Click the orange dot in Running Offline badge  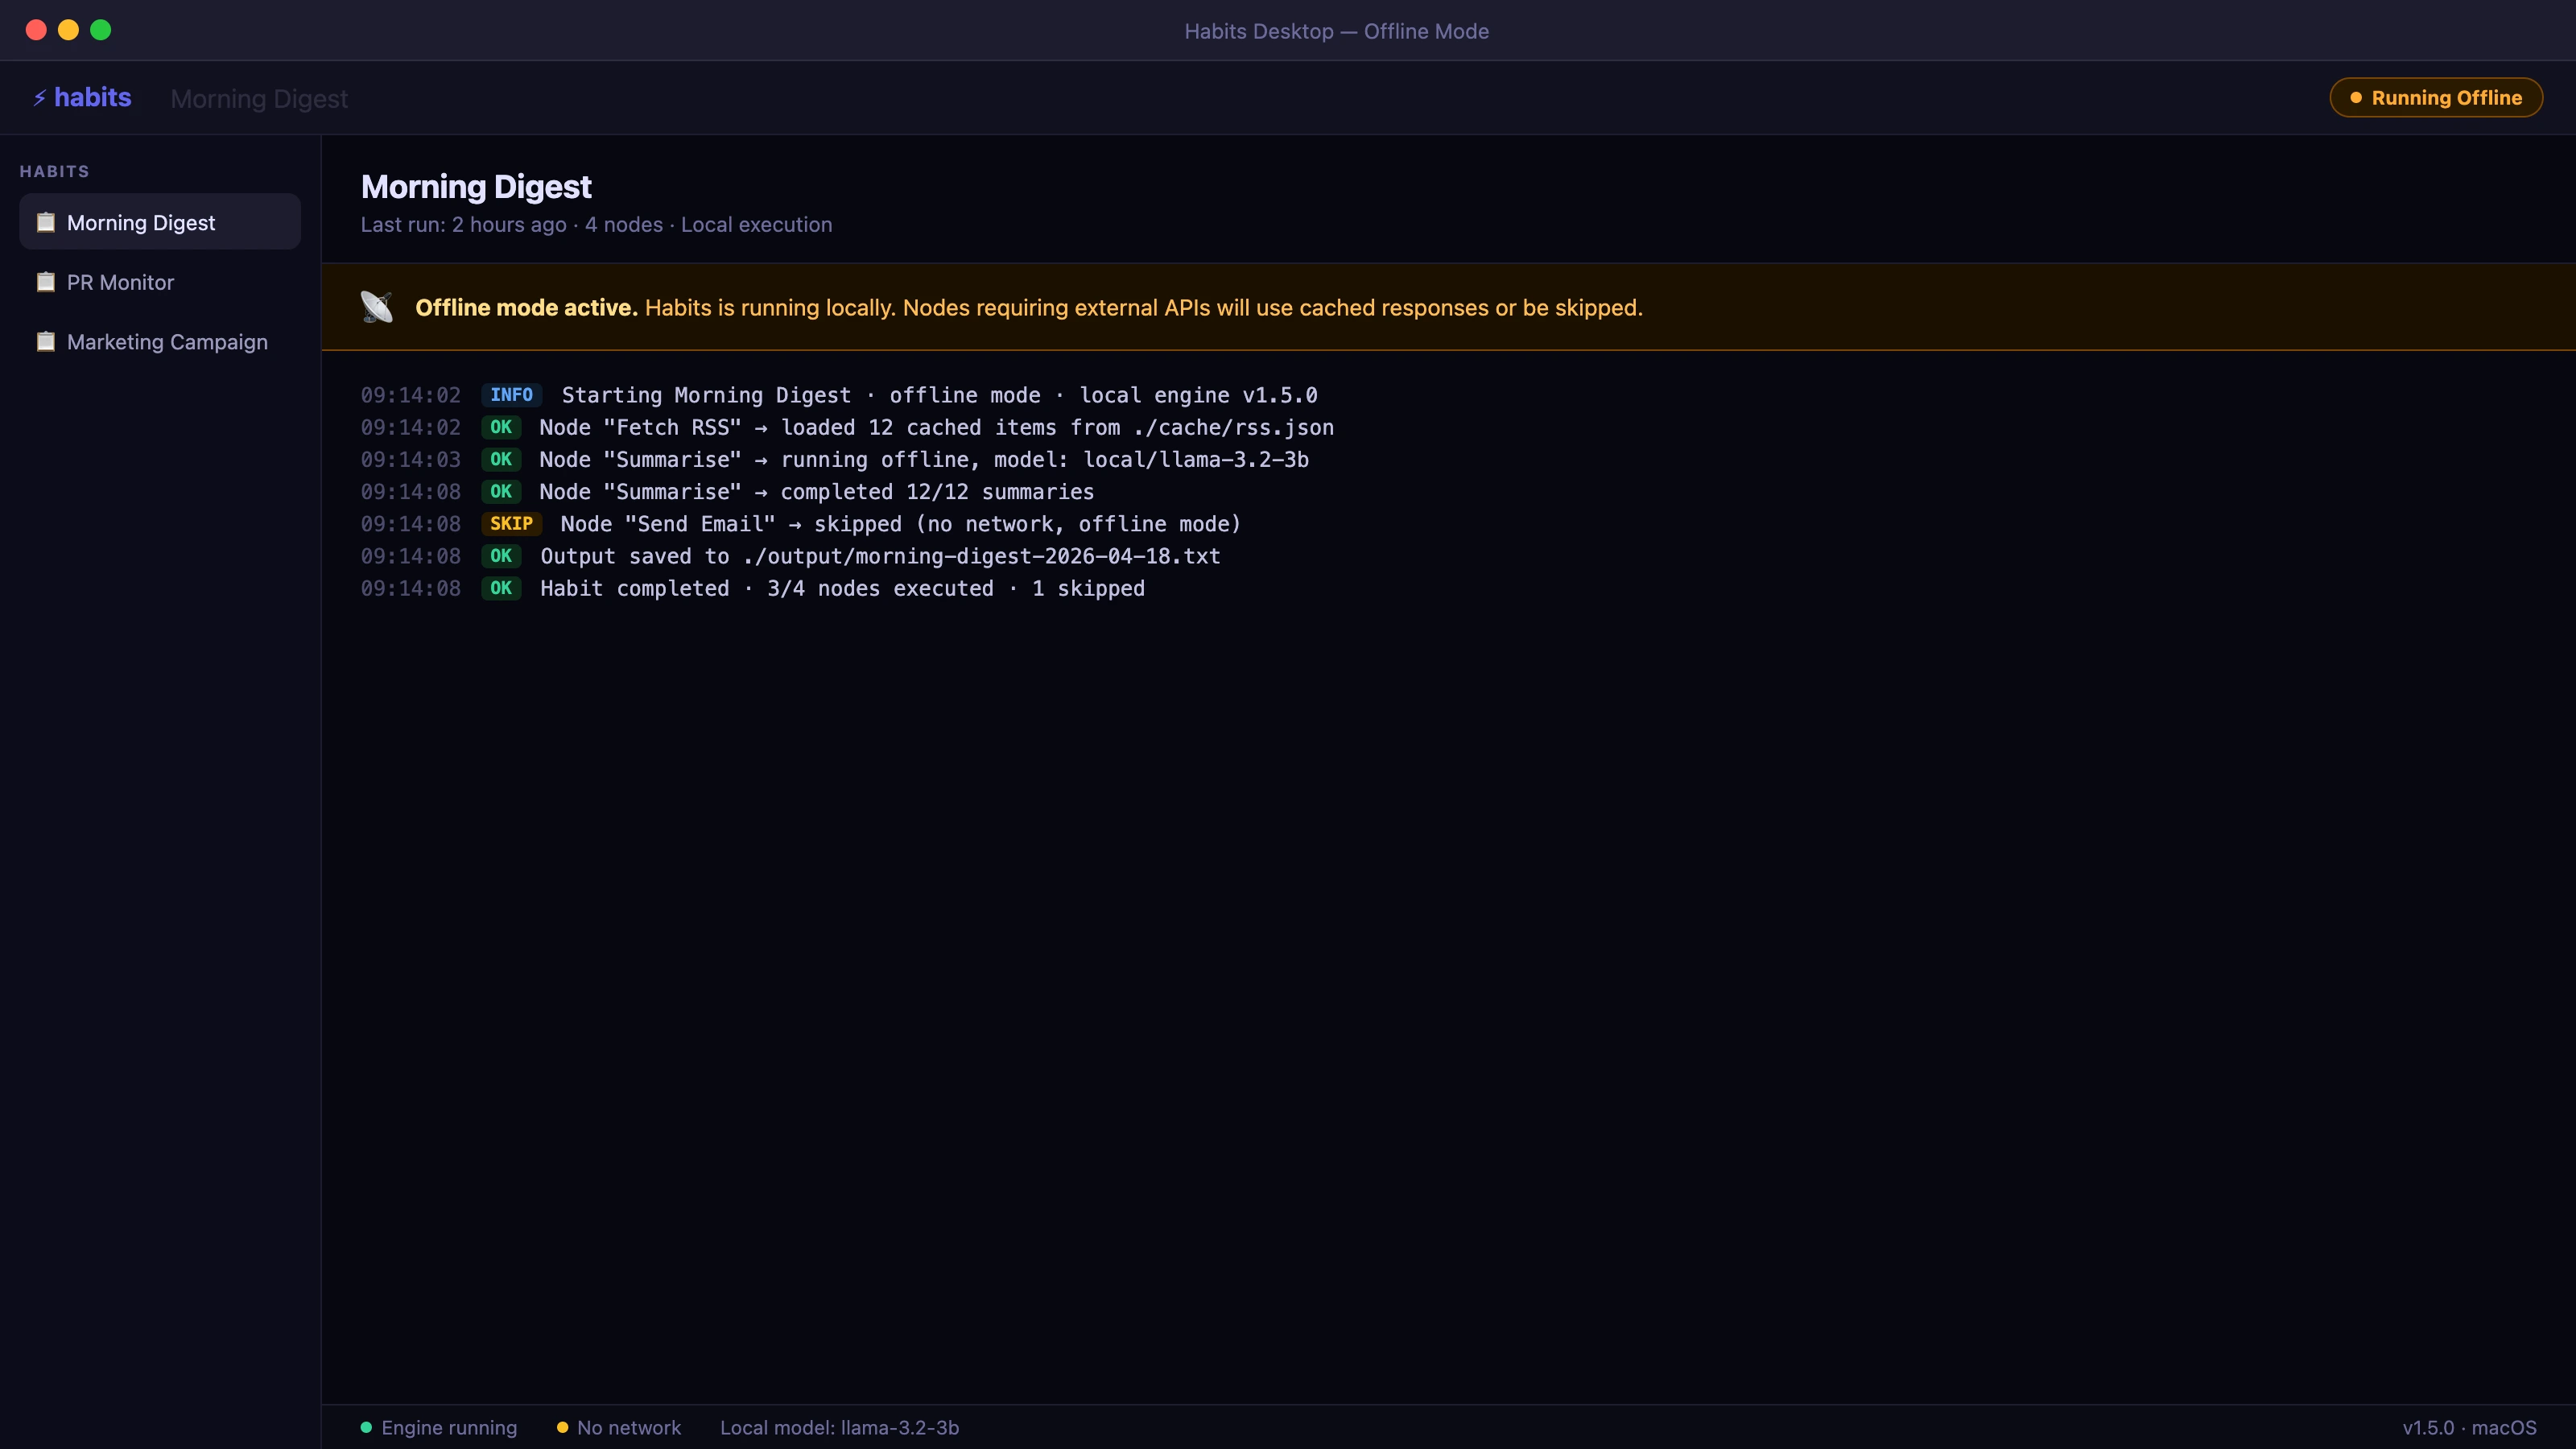2356,98
